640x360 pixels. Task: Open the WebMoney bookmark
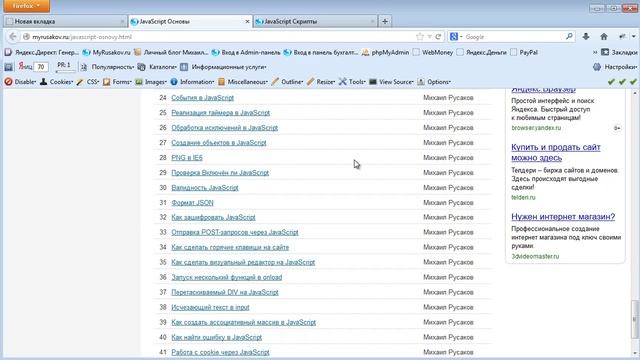[x=433, y=52]
